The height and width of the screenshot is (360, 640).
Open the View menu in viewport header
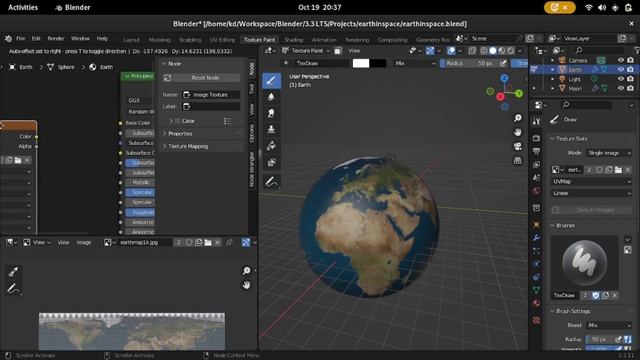tap(354, 51)
